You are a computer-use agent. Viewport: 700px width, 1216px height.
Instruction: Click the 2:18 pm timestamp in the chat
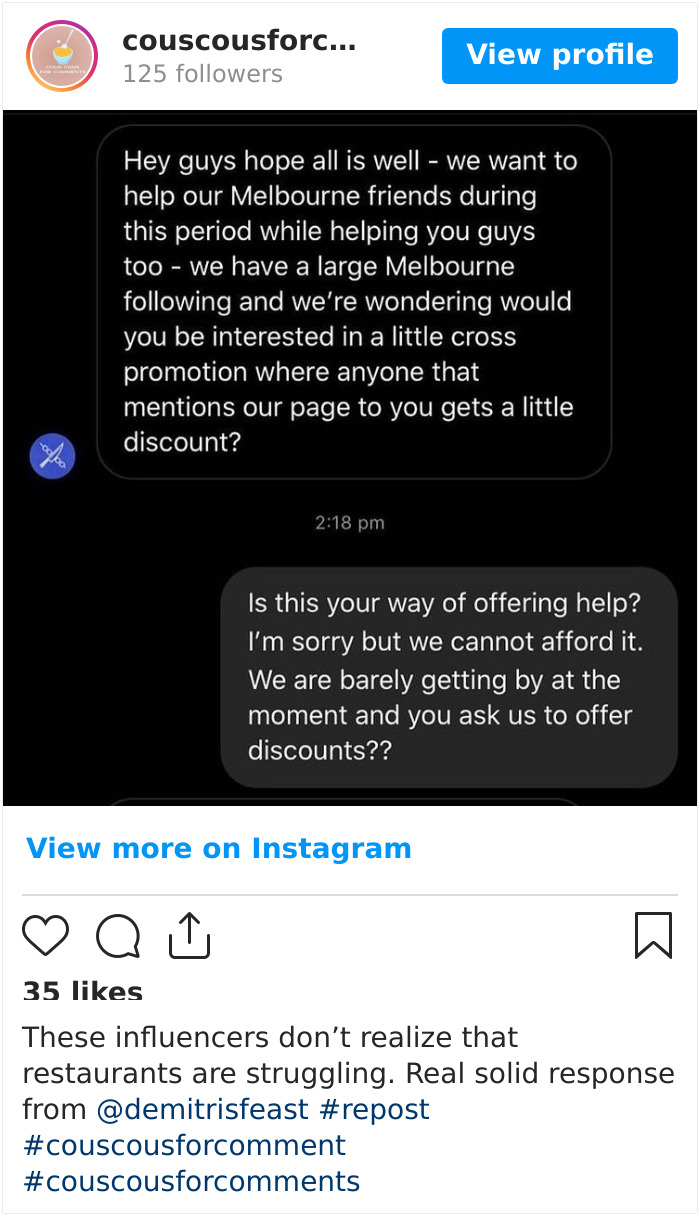(348, 522)
